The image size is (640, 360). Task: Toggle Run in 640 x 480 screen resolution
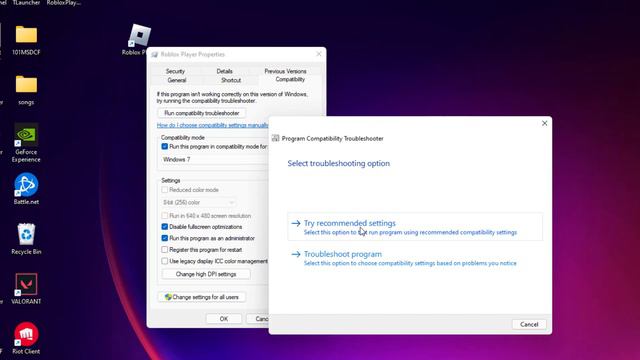tap(164, 216)
